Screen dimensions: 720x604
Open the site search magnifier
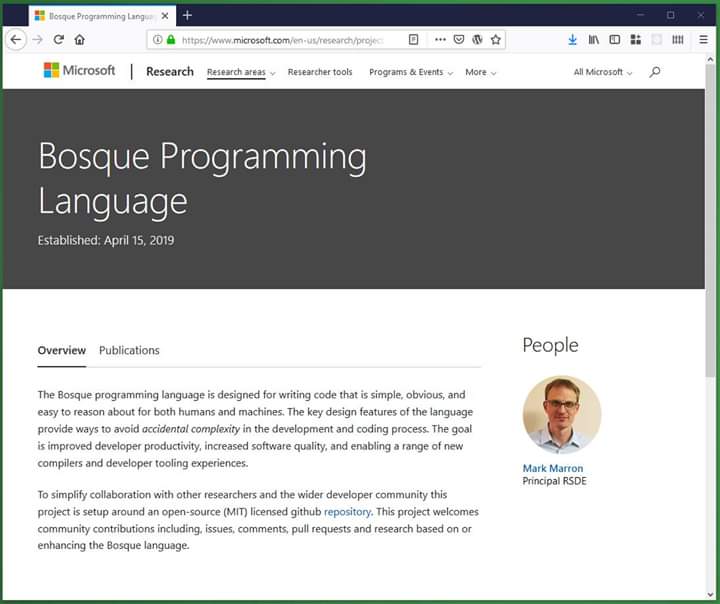(654, 72)
